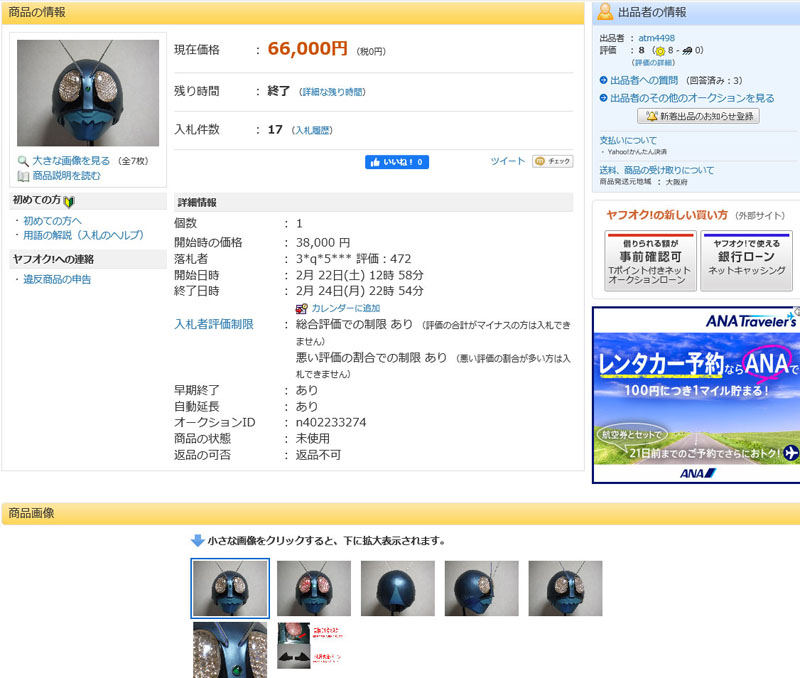Select second thumbnail with red-lit eyes
Image resolution: width=800 pixels, height=678 pixels.
[314, 588]
